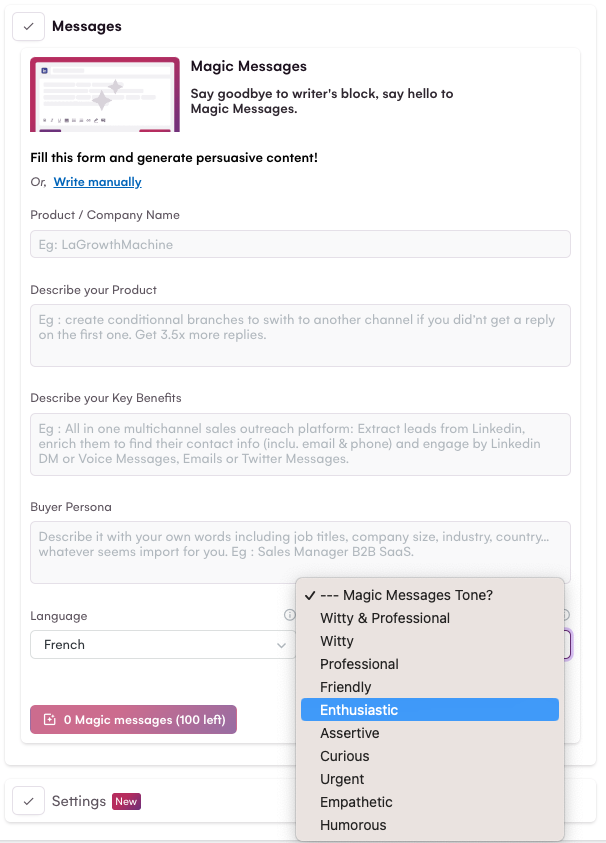Focus the Product / Company Name field
The height and width of the screenshot is (843, 606).
point(300,244)
